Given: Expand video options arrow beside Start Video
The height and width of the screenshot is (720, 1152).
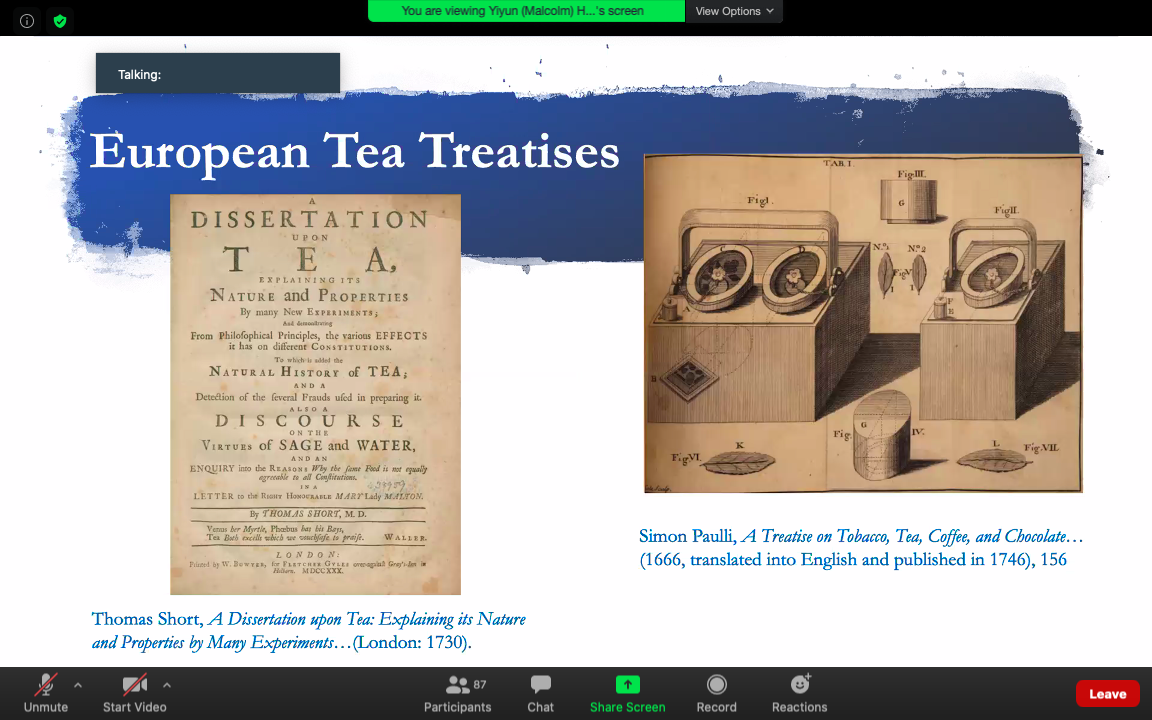Looking at the screenshot, I should [x=166, y=685].
